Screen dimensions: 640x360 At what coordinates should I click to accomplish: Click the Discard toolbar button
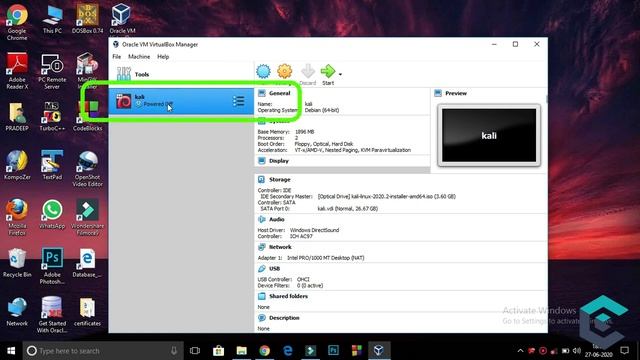tap(308, 75)
